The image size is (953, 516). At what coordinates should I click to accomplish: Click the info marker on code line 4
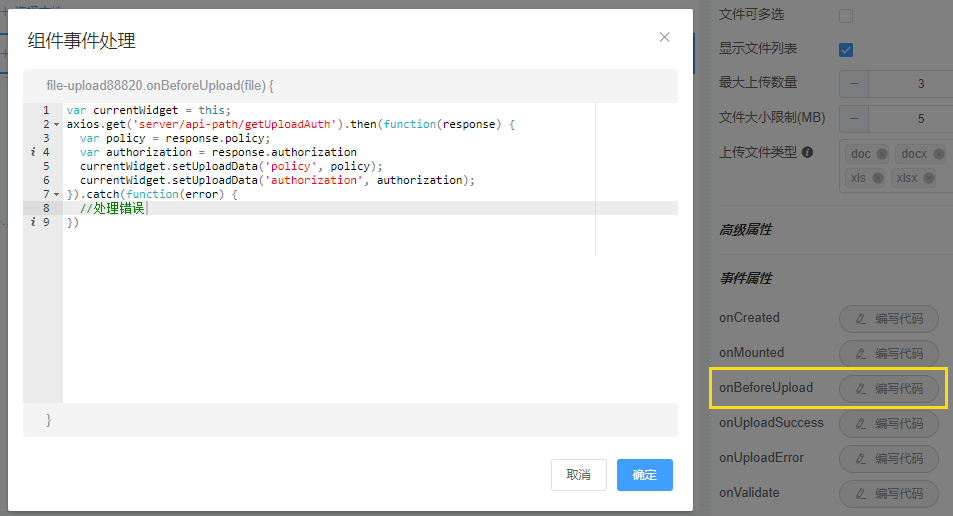point(33,152)
